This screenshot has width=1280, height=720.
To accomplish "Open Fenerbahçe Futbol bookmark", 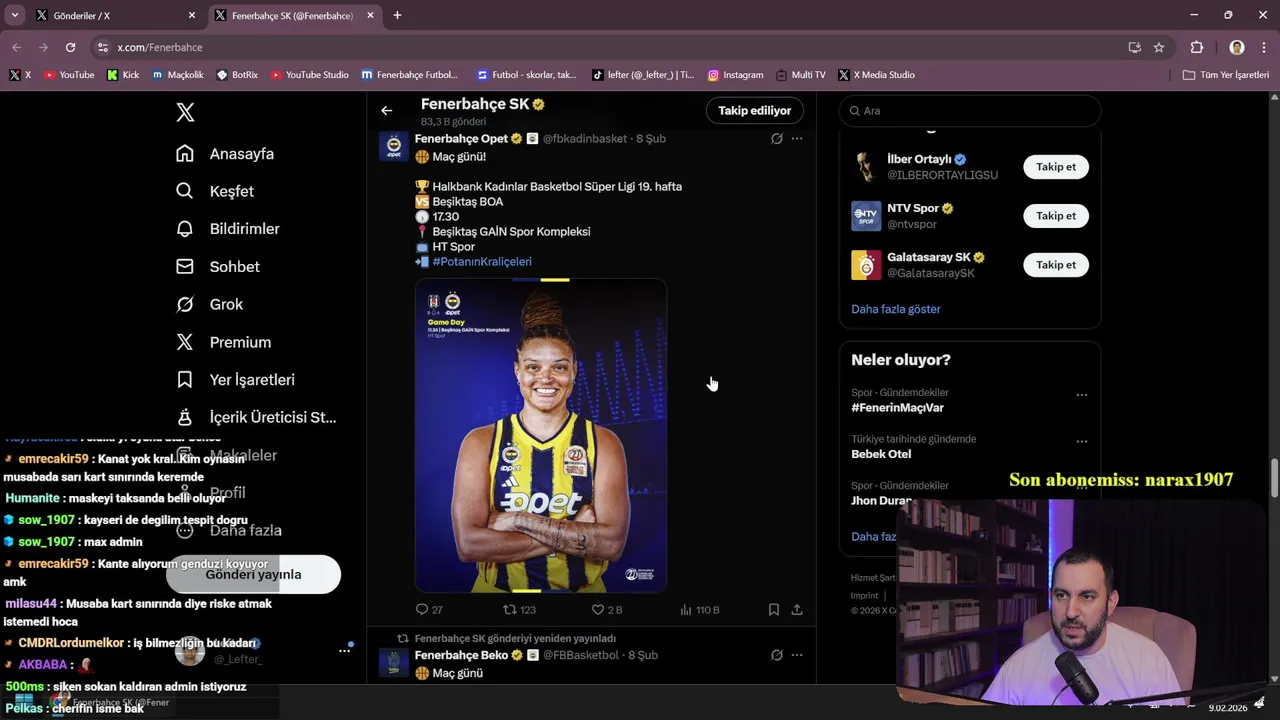I will pos(409,75).
